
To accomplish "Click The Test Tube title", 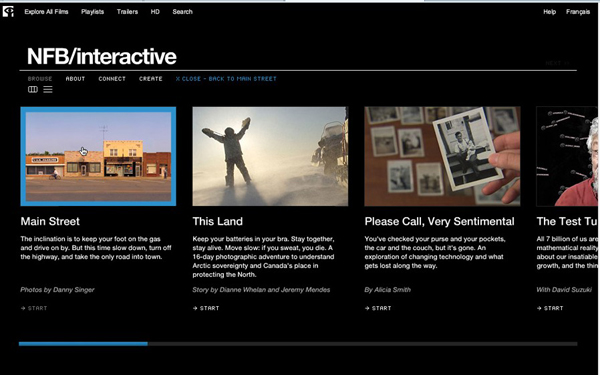I will [567, 222].
